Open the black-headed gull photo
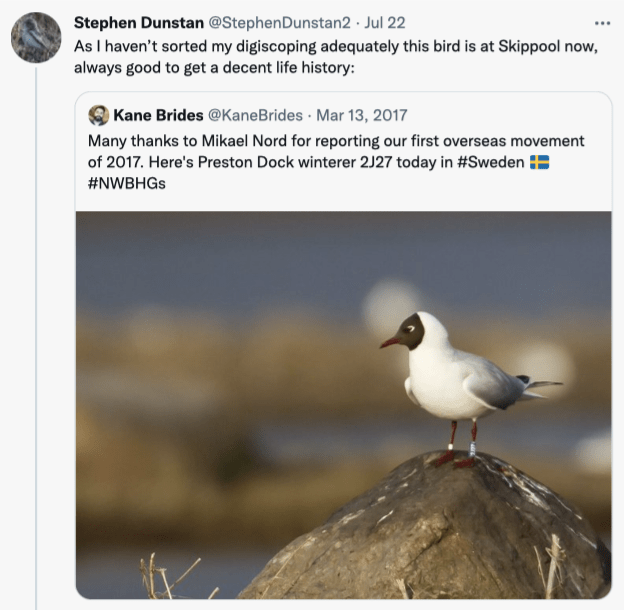 (x=343, y=405)
